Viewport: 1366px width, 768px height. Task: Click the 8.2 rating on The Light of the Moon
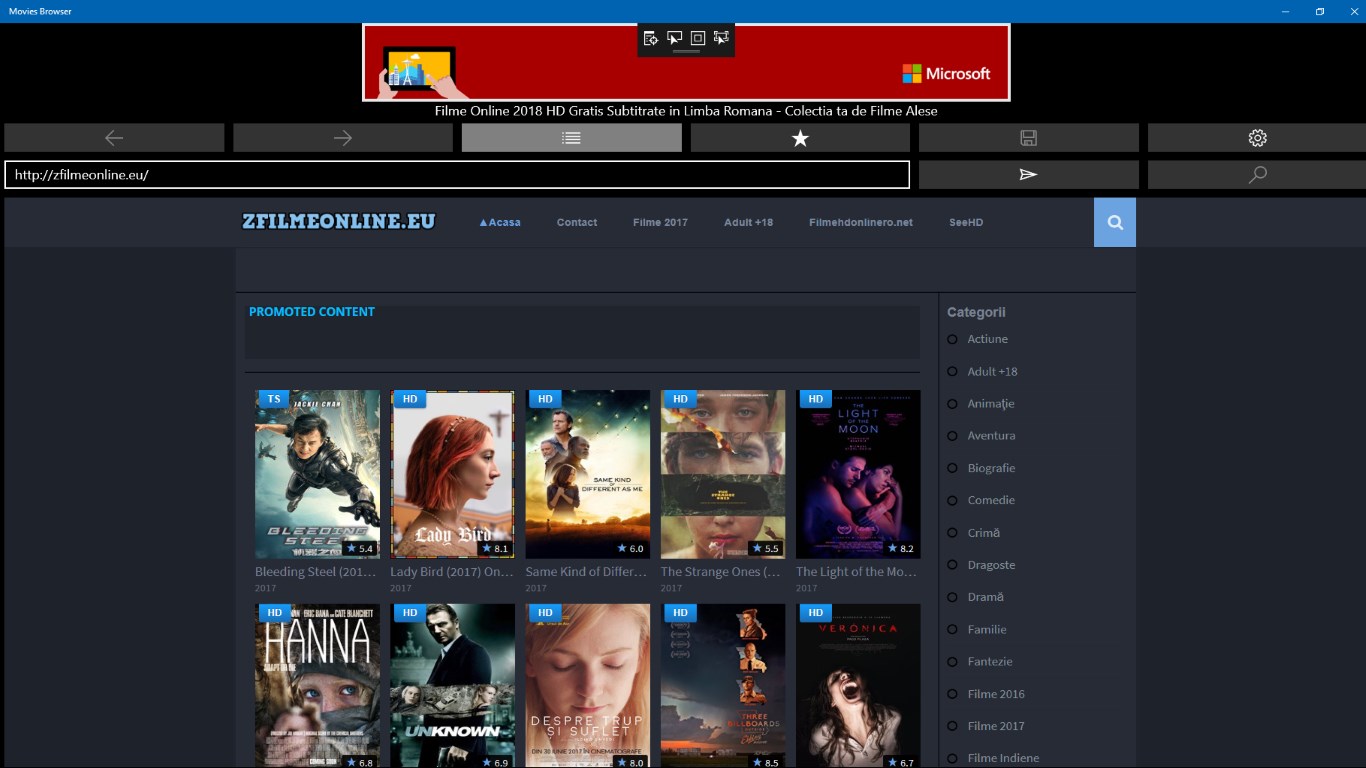[901, 548]
